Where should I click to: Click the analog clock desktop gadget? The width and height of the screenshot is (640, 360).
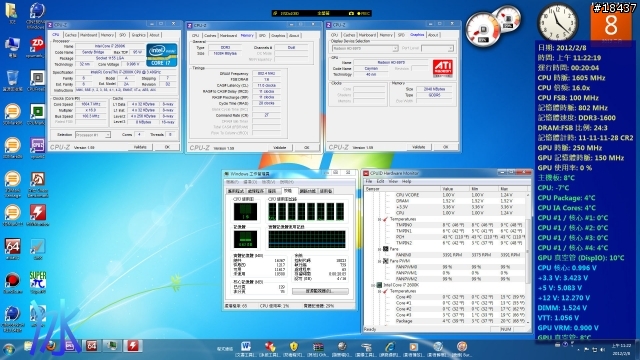[x=557, y=22]
